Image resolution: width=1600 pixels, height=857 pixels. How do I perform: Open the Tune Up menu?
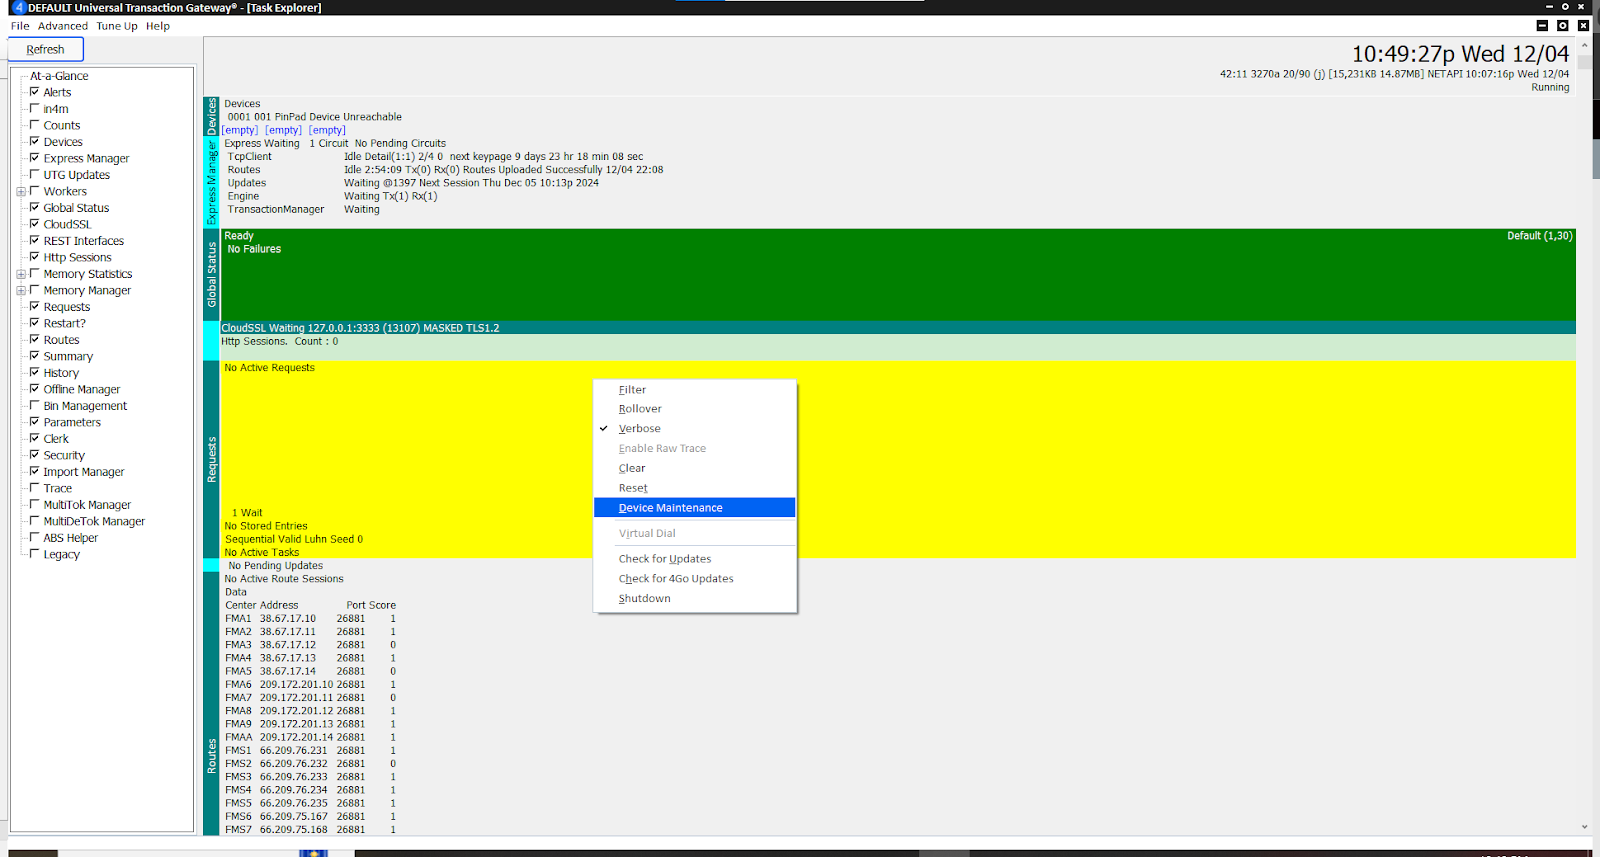[116, 26]
